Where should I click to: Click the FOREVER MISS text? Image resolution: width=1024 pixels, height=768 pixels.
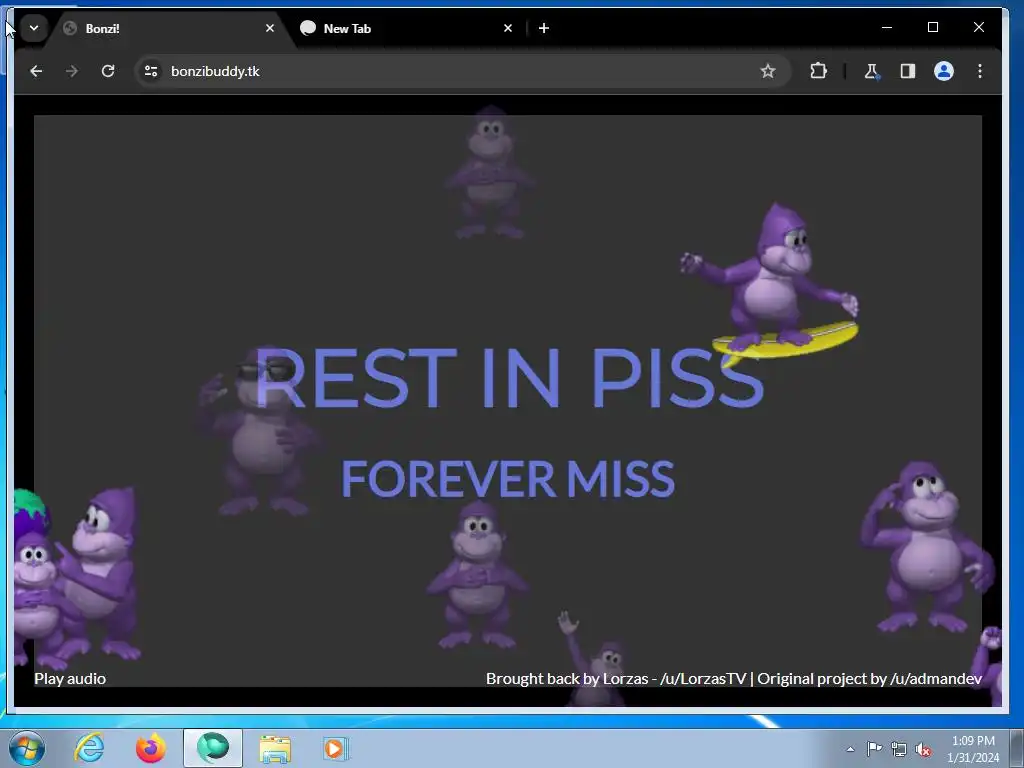pyautogui.click(x=508, y=479)
